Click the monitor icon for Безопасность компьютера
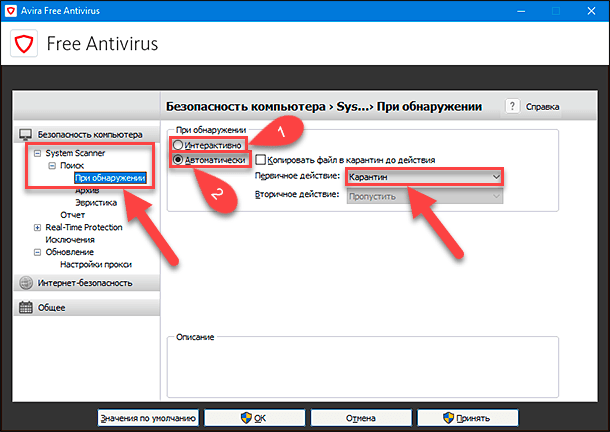The height and width of the screenshot is (432, 610). point(26,135)
